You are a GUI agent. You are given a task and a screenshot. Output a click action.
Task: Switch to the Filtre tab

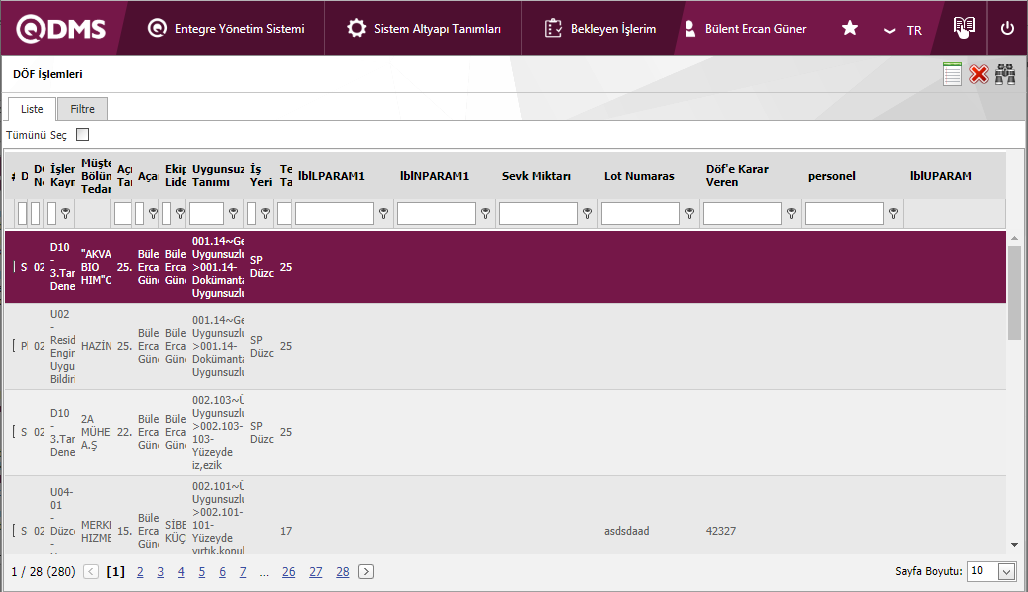tap(82, 108)
